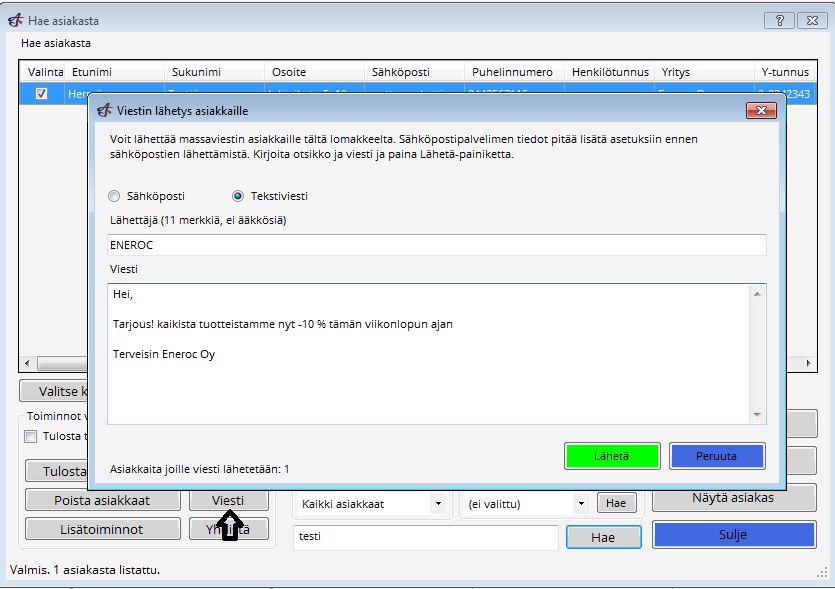Click the search field containing testi
This screenshot has height=589, width=835.
pos(425,537)
